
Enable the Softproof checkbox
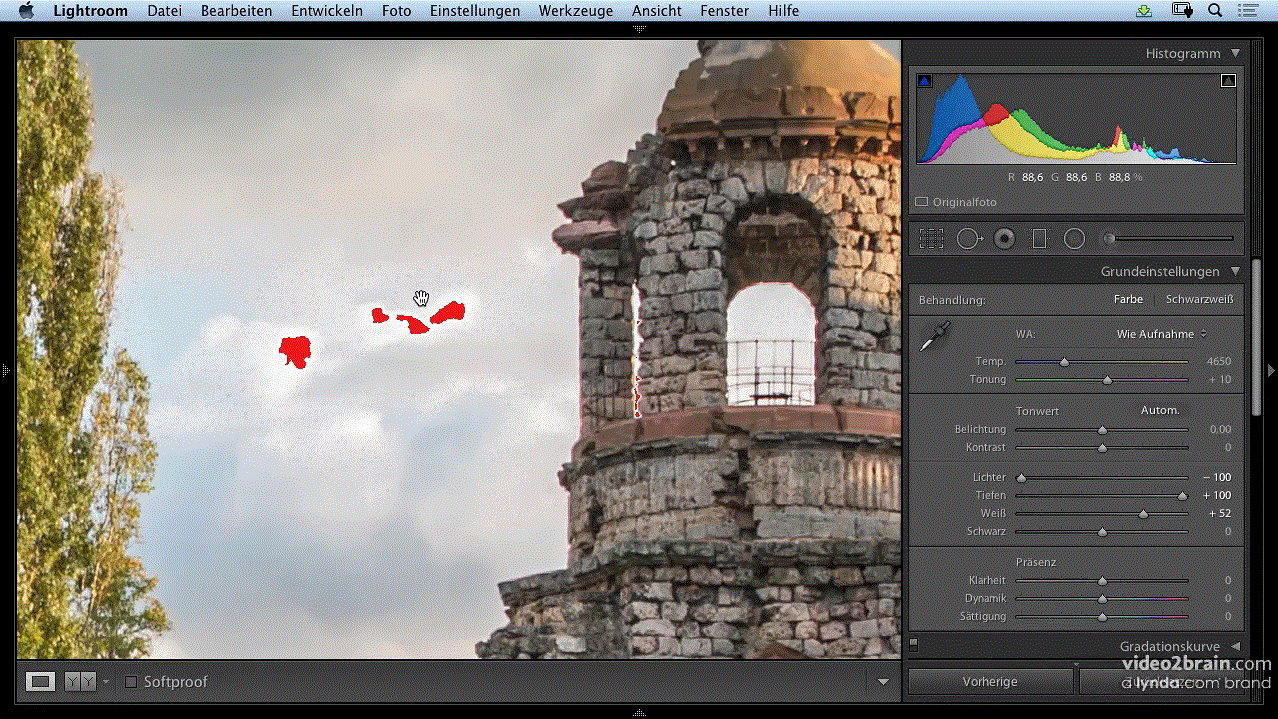[x=130, y=682]
